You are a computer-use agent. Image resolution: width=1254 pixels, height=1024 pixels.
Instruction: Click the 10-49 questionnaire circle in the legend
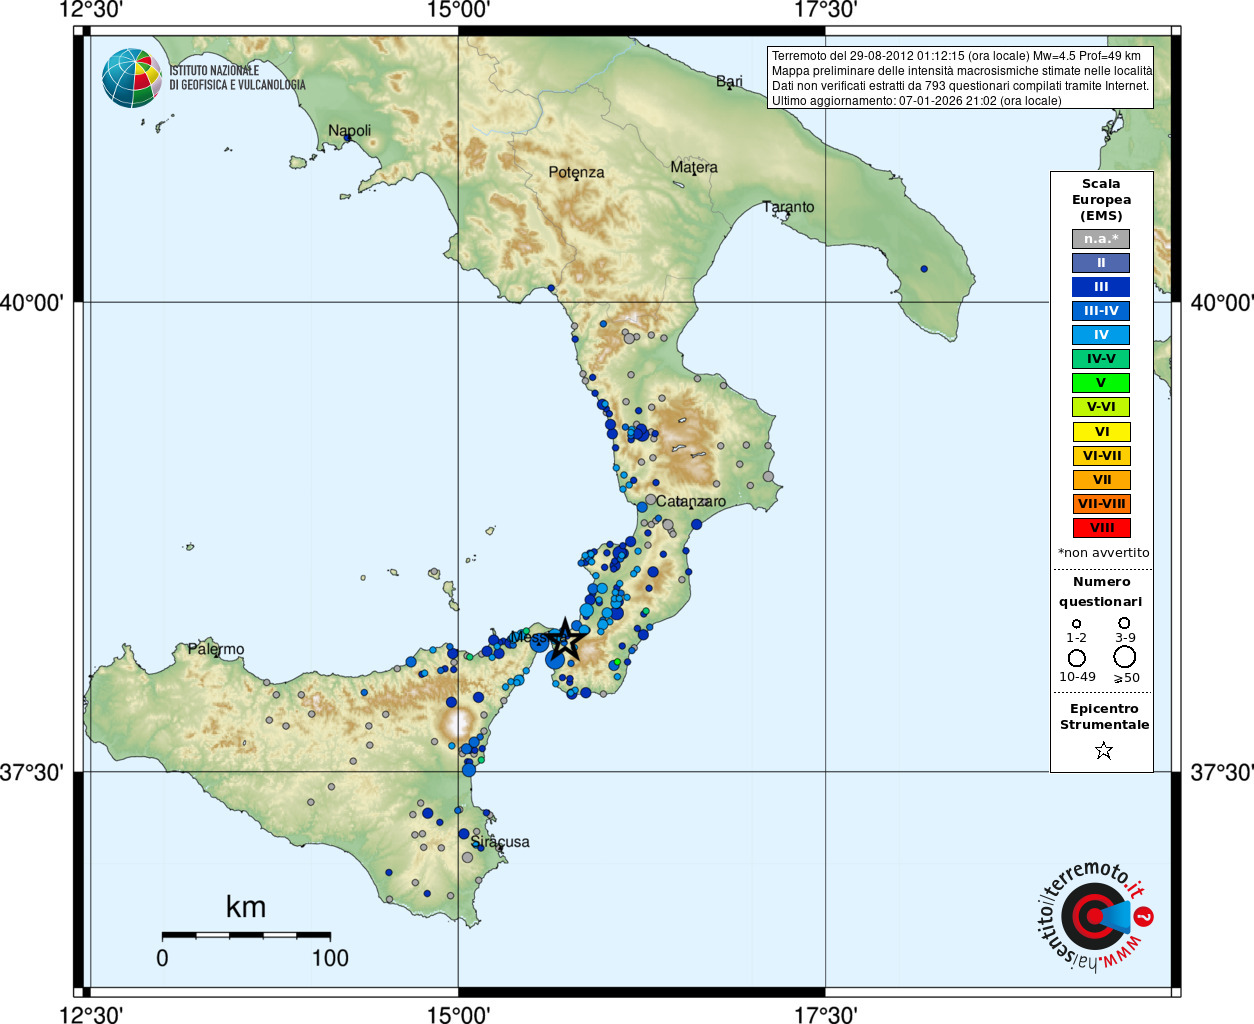1077,657
